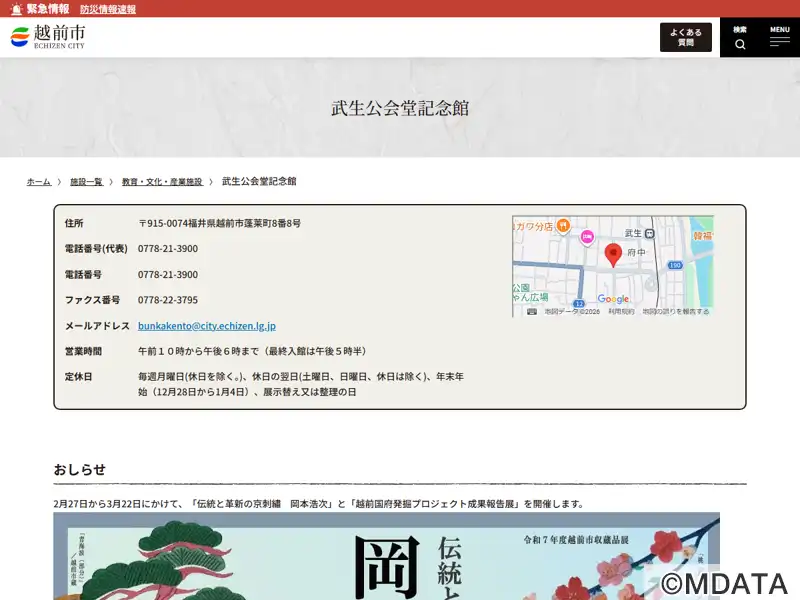Click the bunkakento@city.echizen.lg.jp email link
This screenshot has width=800, height=600.
pyautogui.click(x=207, y=326)
